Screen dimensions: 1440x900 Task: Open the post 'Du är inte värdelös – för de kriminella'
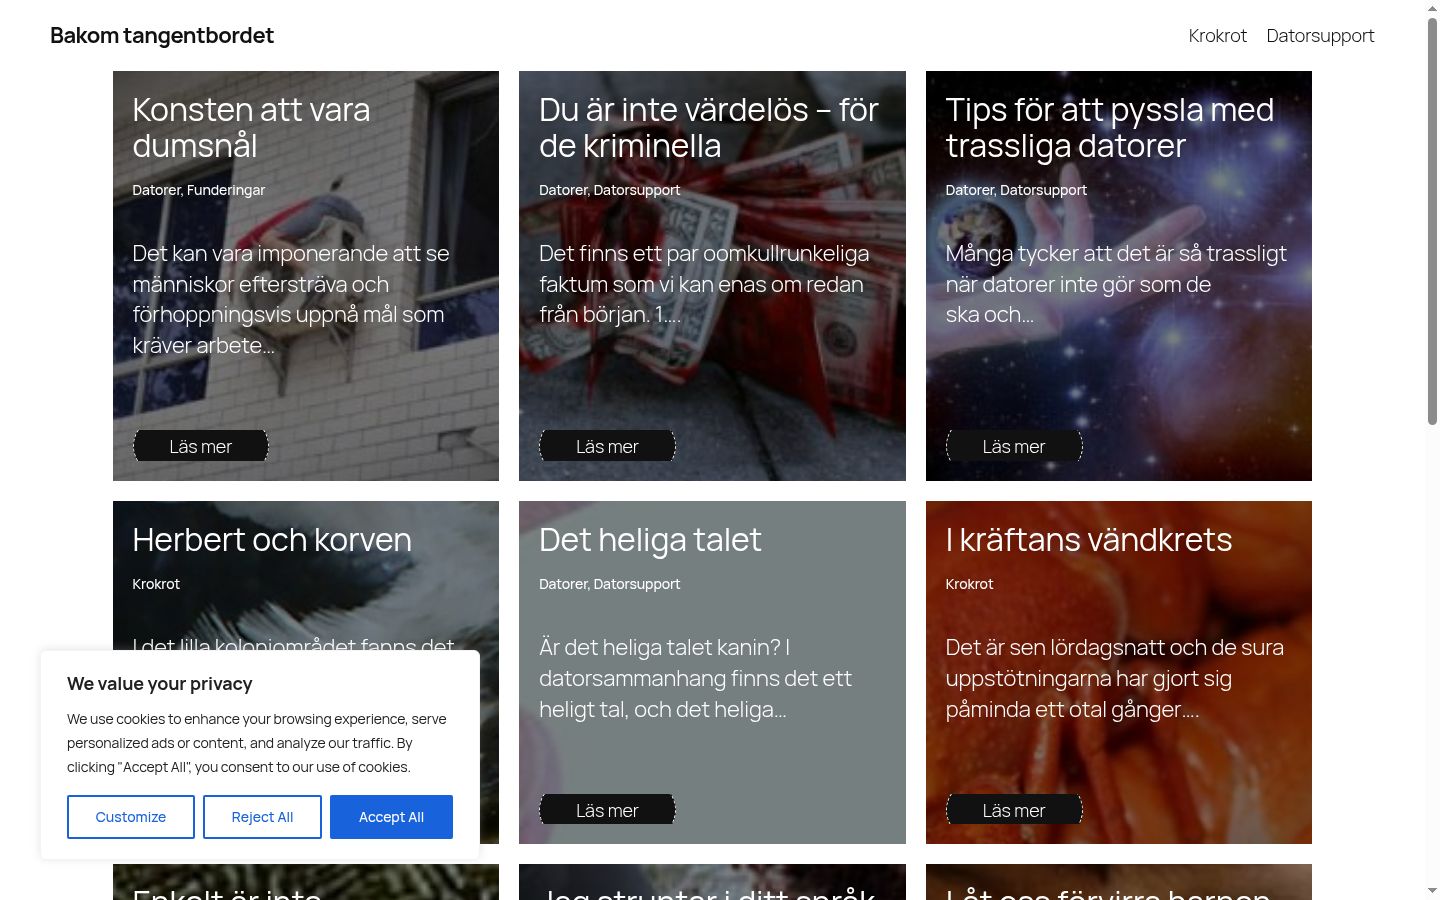(709, 127)
